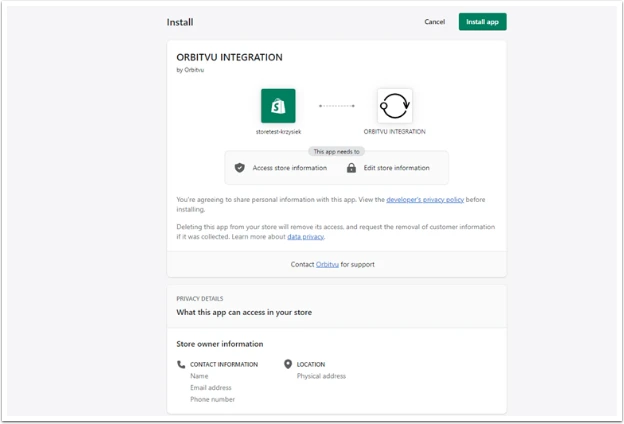
Task: Click the Privacy Details section header
Action: (200, 299)
